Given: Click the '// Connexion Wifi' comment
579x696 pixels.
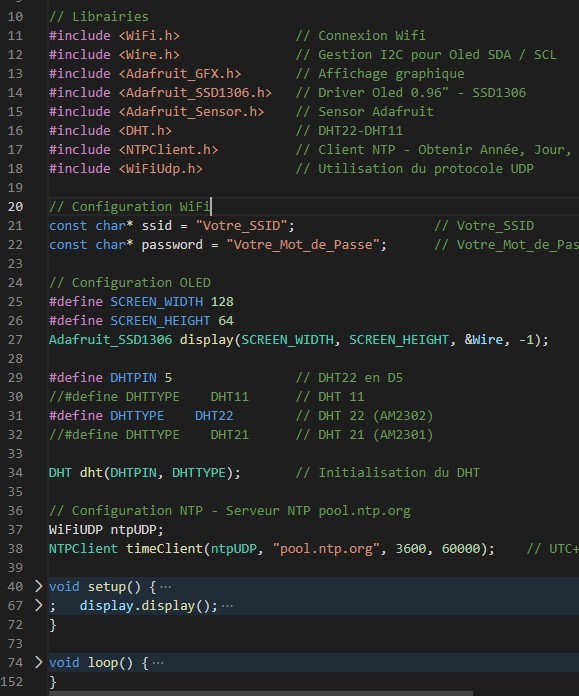Looking at the screenshot, I should pyautogui.click(x=360, y=36).
